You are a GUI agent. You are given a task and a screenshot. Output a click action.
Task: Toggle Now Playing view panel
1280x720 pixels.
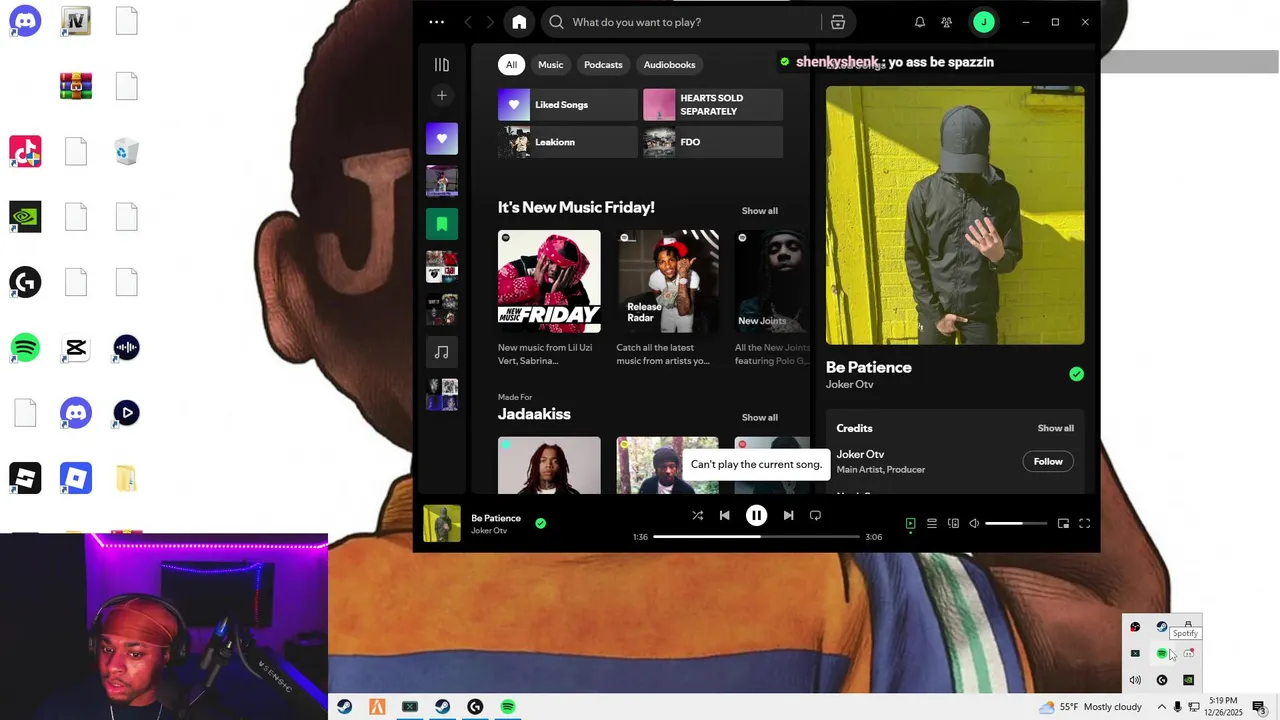coord(910,524)
